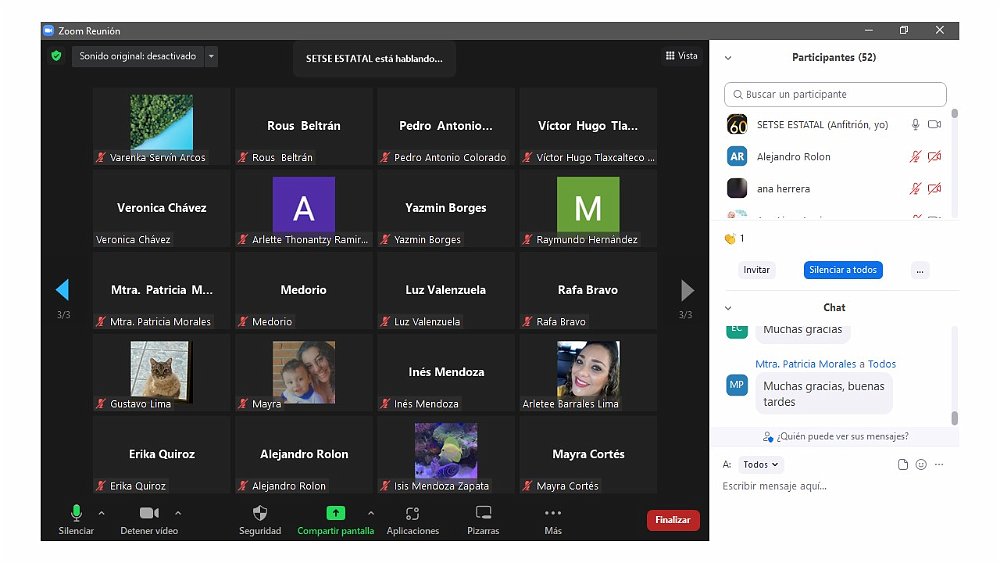Click the Más three-dots icon

pyautogui.click(x=553, y=513)
